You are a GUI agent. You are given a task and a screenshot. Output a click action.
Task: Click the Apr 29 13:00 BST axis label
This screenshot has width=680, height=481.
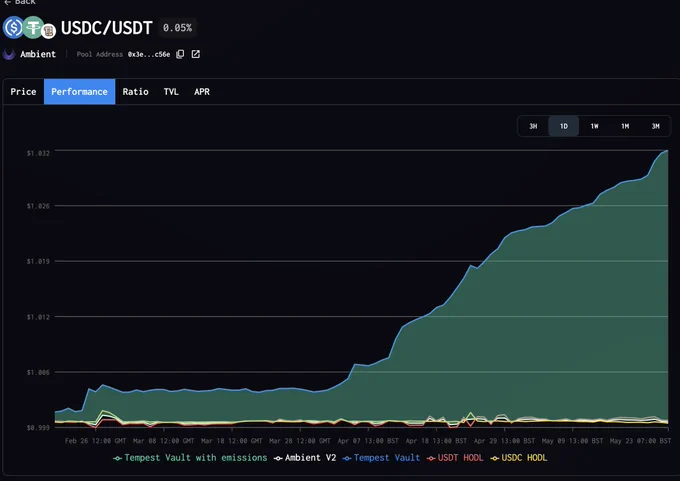pyautogui.click(x=504, y=441)
